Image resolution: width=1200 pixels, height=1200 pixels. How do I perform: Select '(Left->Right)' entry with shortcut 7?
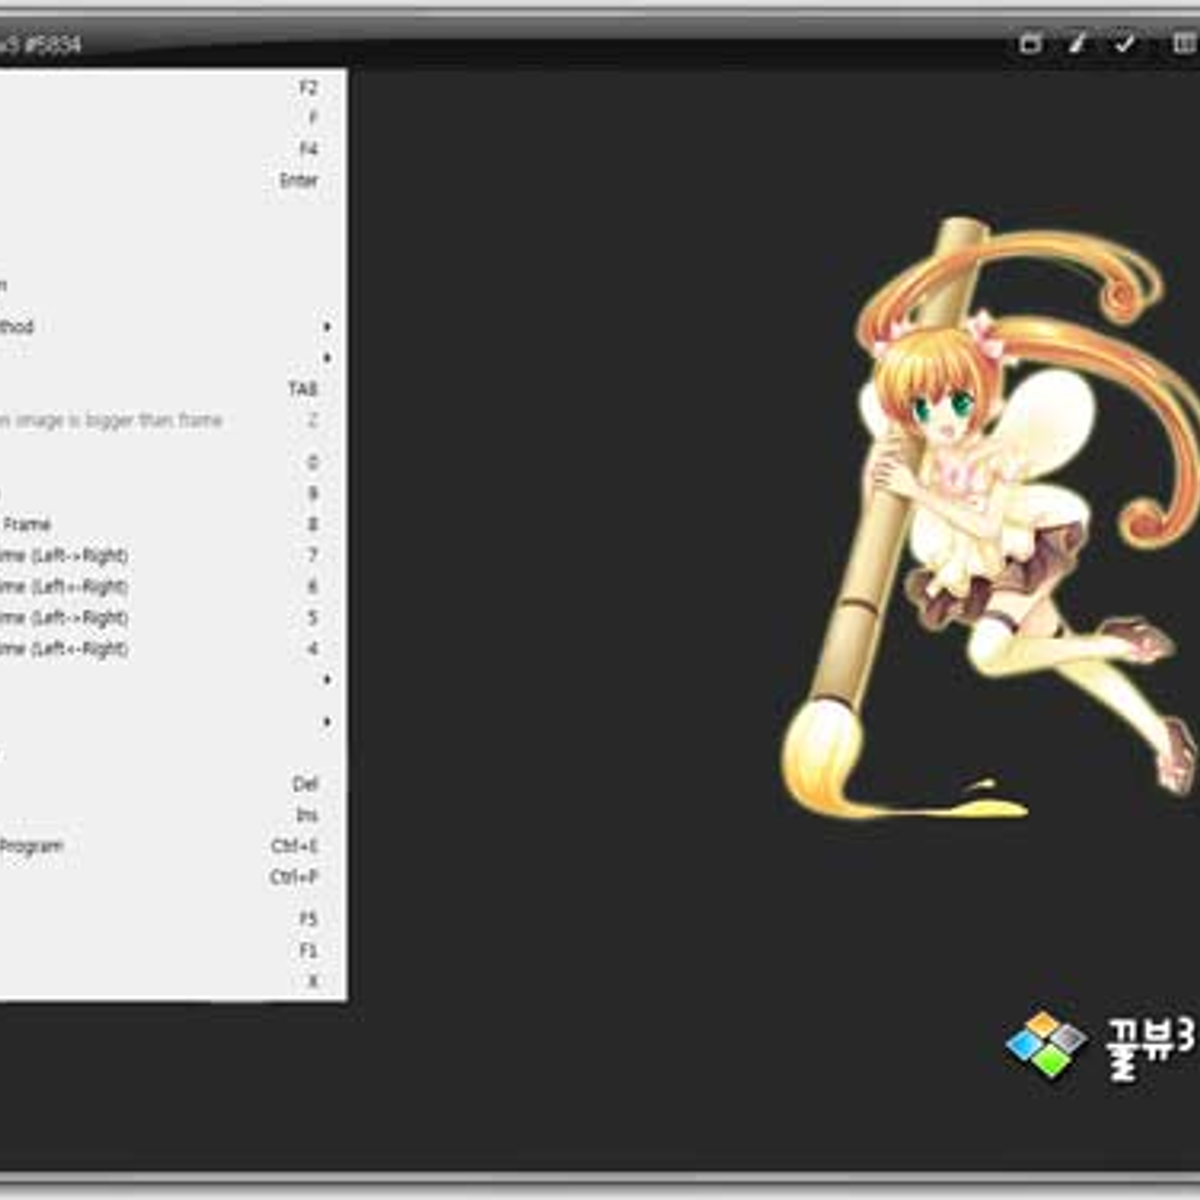173,555
